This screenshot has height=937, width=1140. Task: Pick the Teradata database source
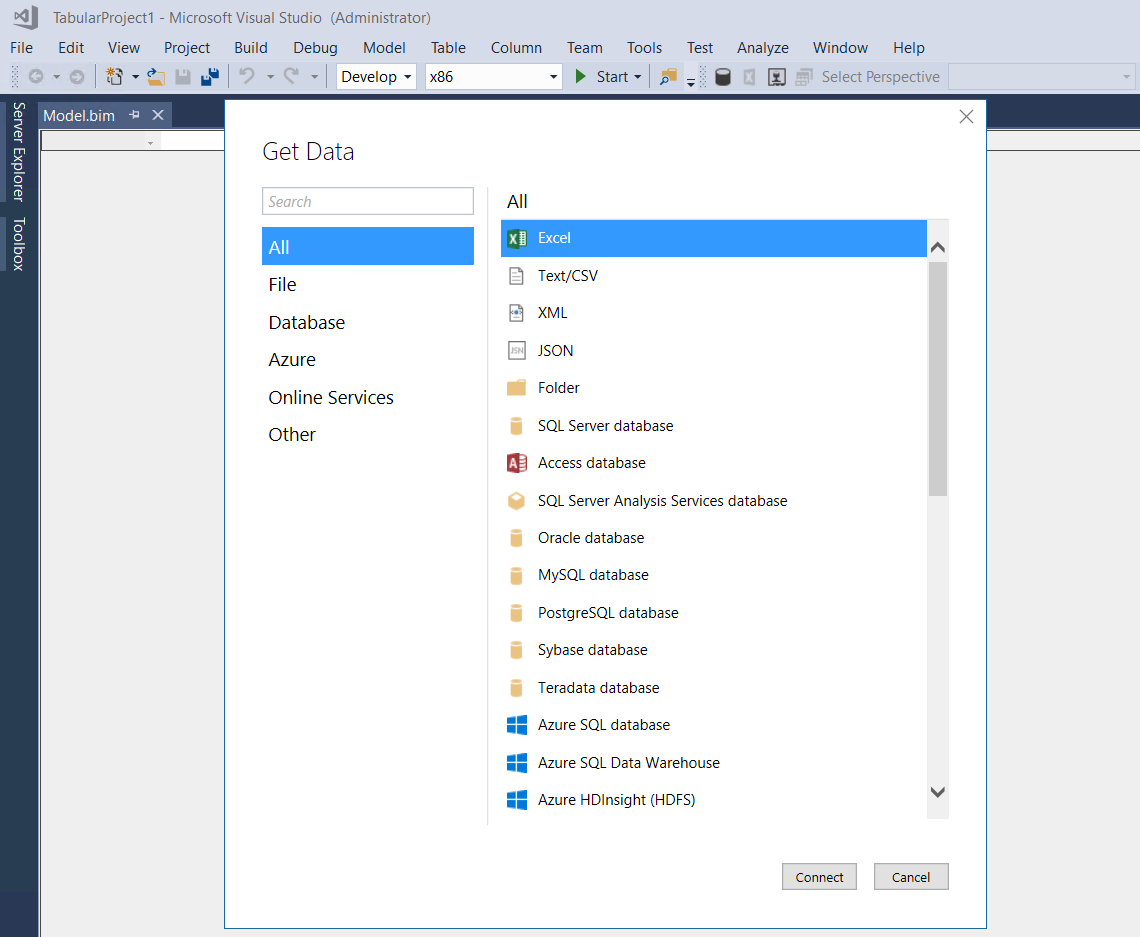pyautogui.click(x=713, y=687)
